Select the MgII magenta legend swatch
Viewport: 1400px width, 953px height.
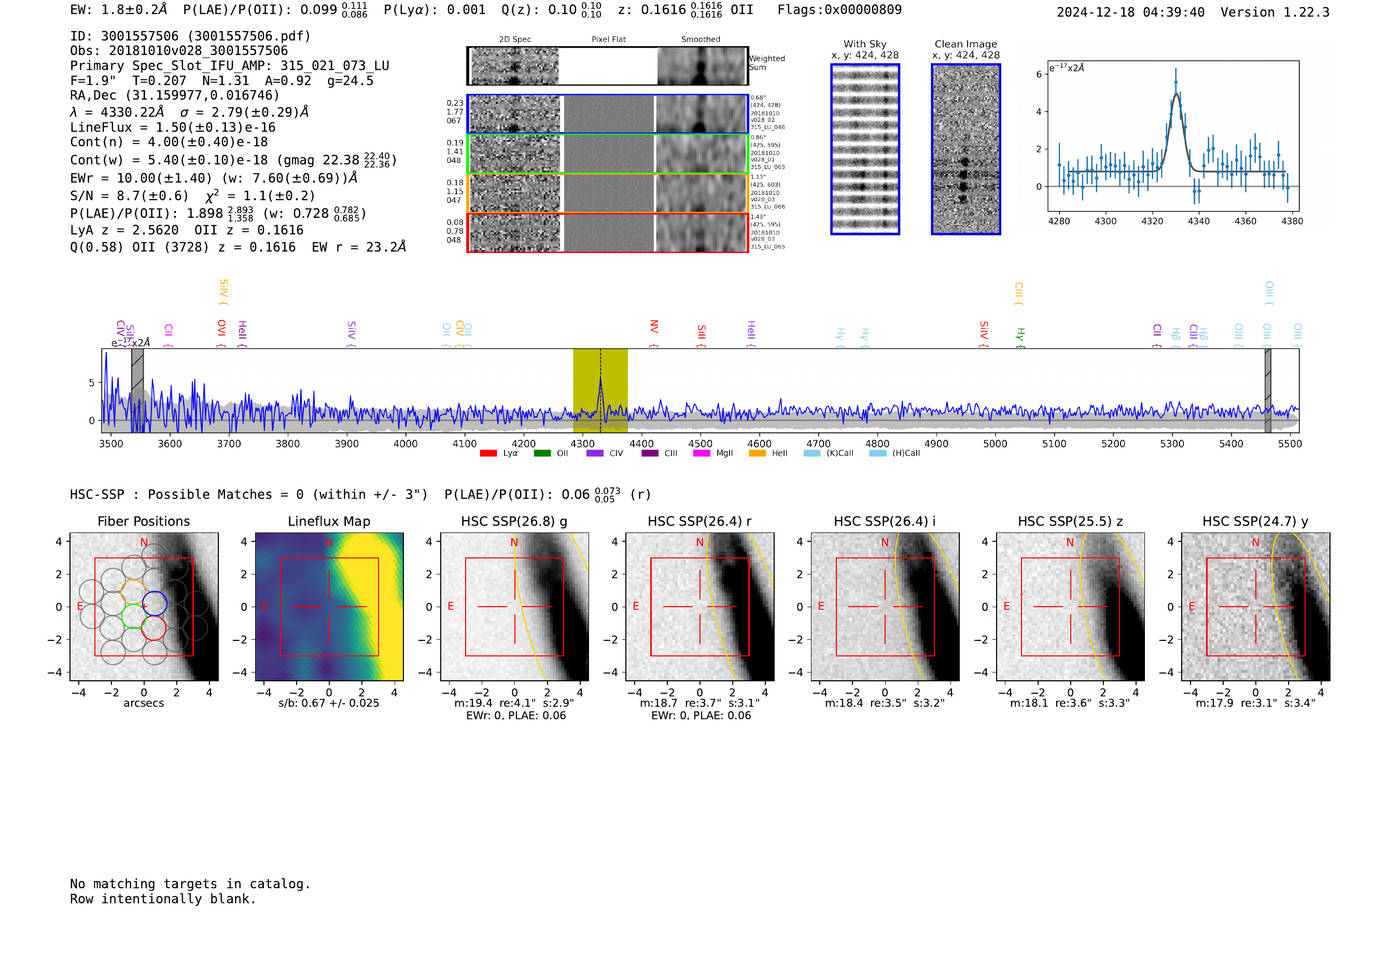(701, 453)
